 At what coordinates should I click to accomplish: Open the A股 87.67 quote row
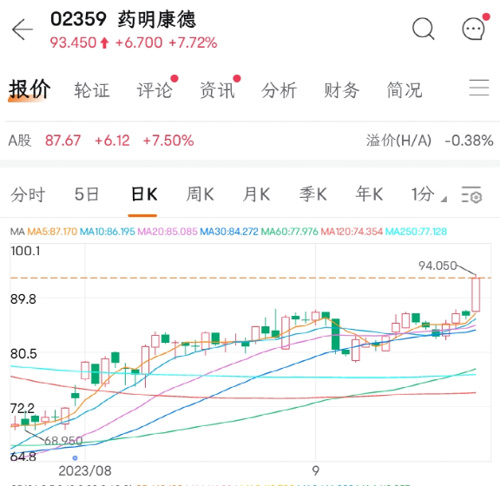tap(250, 140)
